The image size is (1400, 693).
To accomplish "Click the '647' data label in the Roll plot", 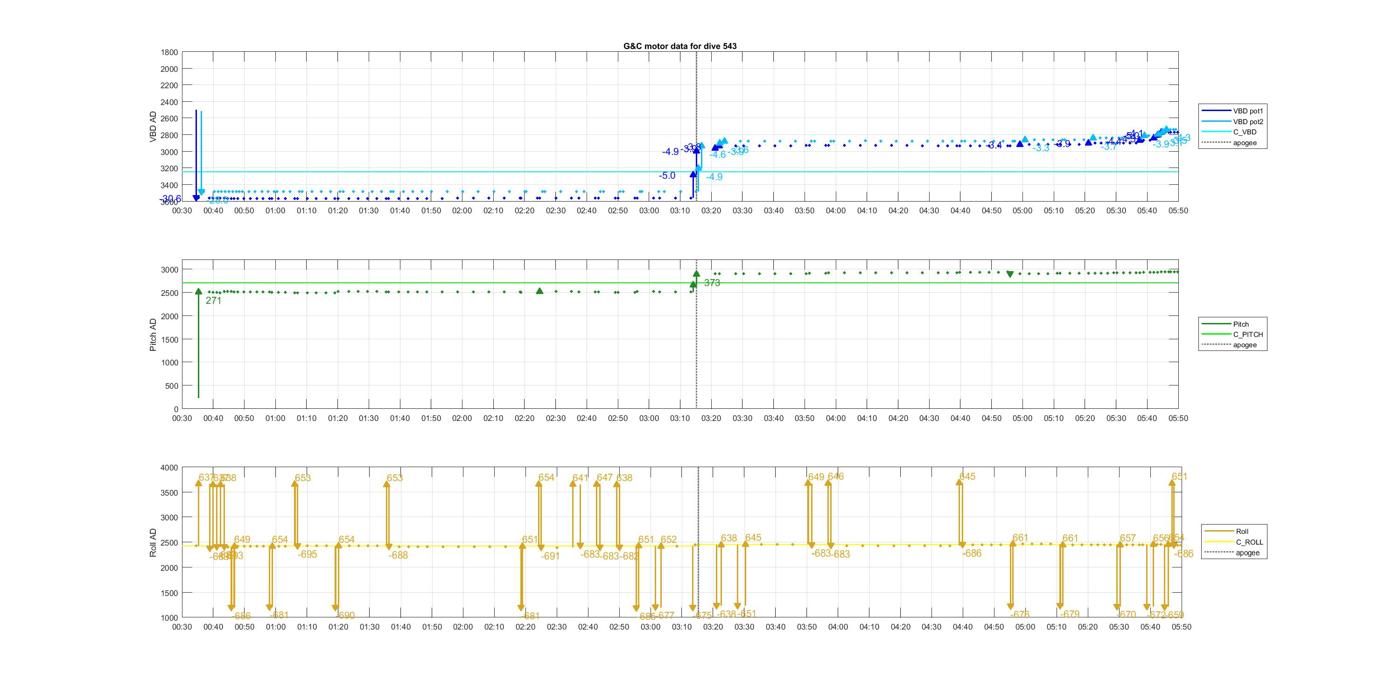I will pyautogui.click(x=604, y=478).
